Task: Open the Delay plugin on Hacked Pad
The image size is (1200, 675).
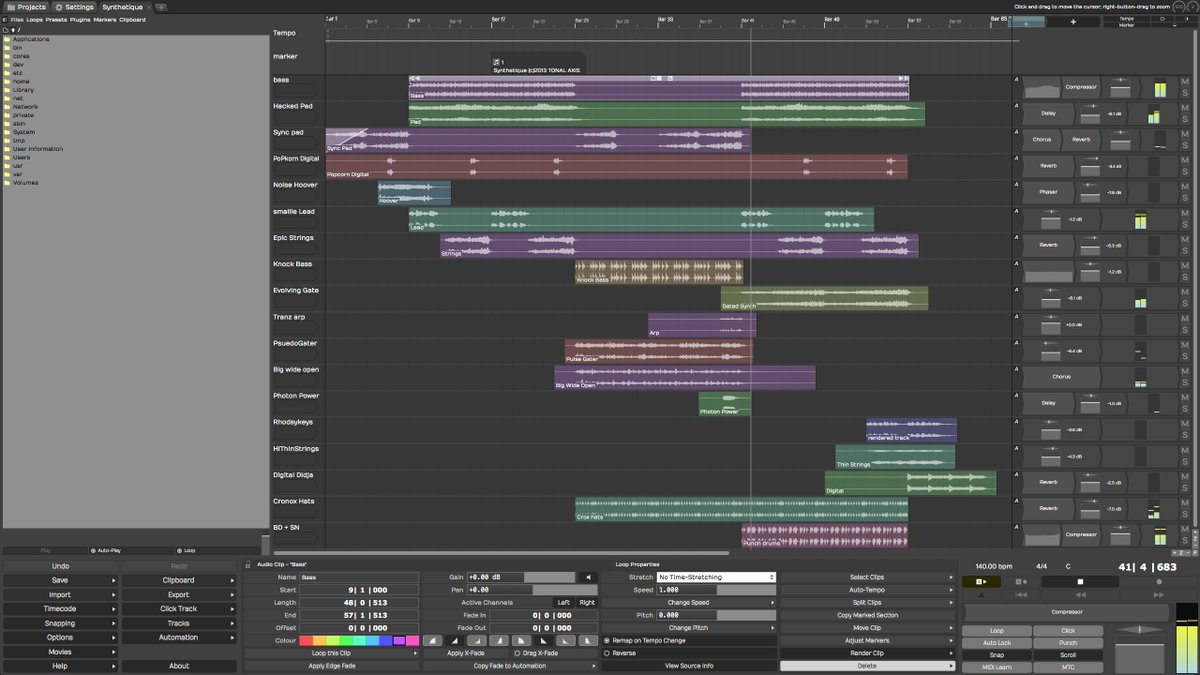Action: 1048,114
